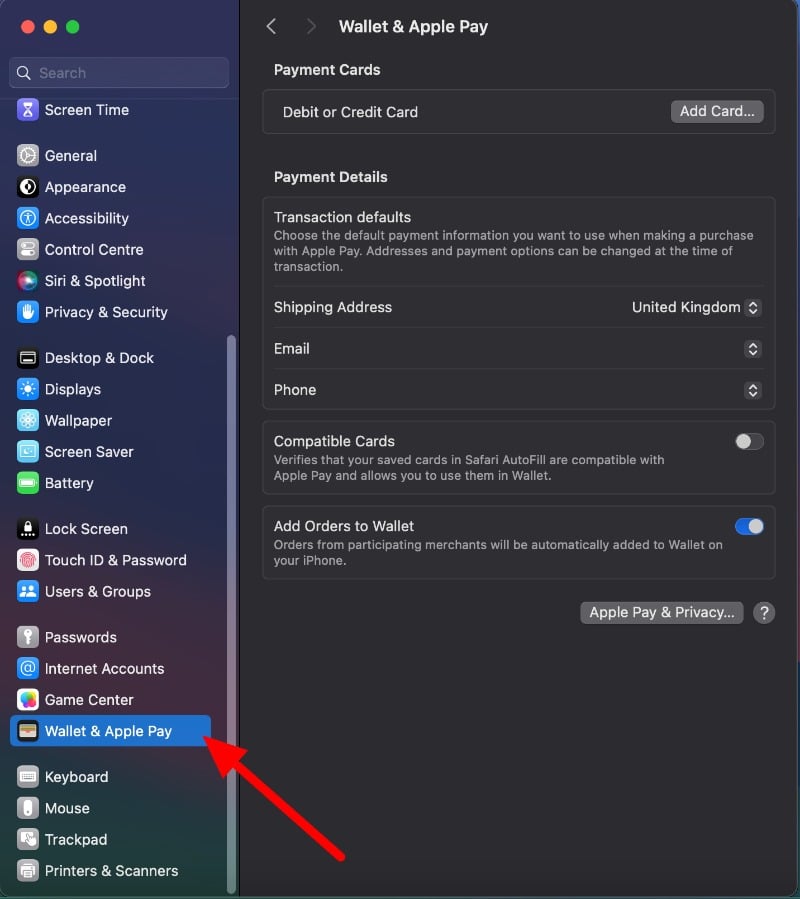Open Screen Time hourglass icon
Screen dimensions: 800x899
pos(28,110)
